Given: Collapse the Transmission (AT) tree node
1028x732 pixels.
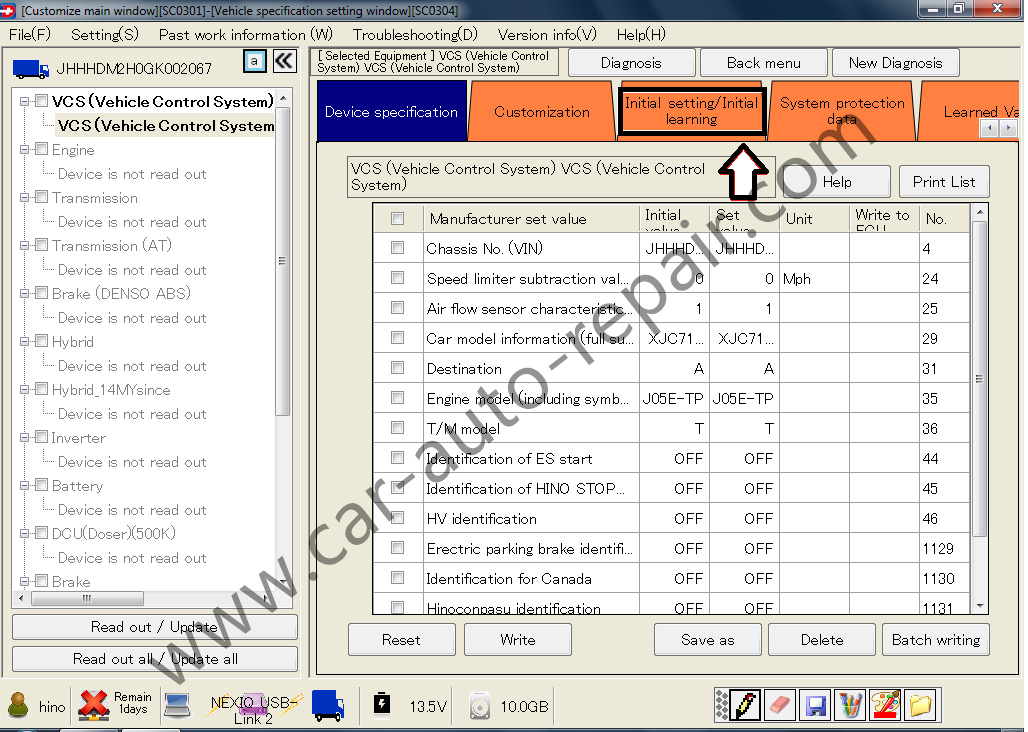Looking at the screenshot, I should [25, 246].
